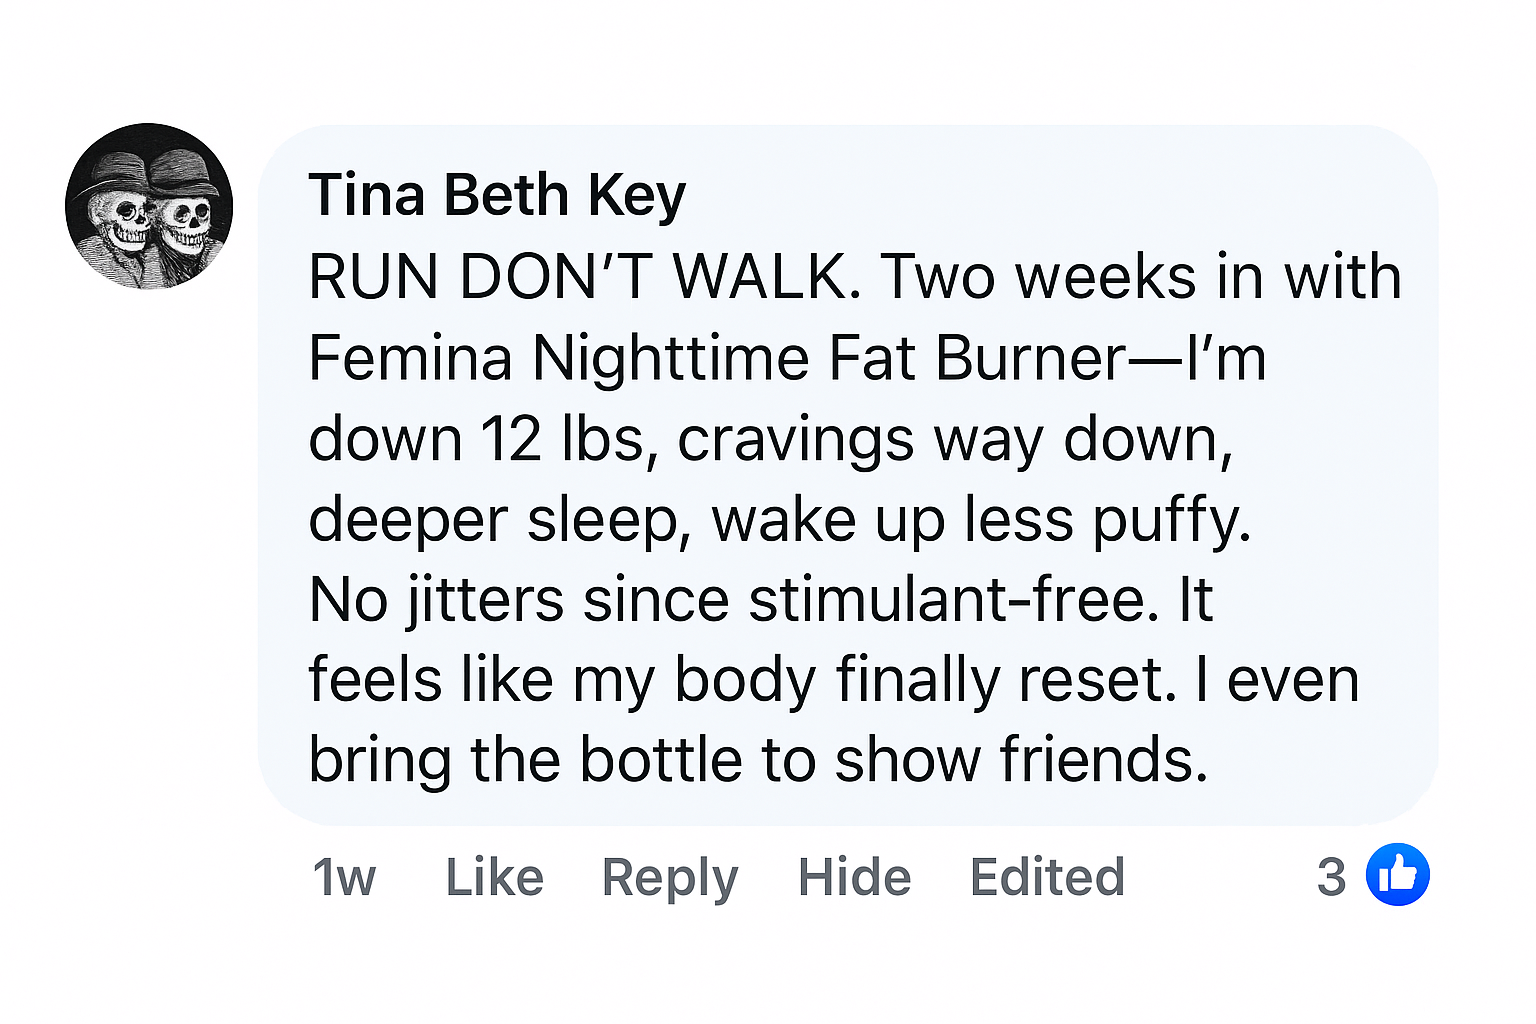This screenshot has height=1024, width=1536.
Task: Open the reaction count showing 3
Action: point(1331,877)
